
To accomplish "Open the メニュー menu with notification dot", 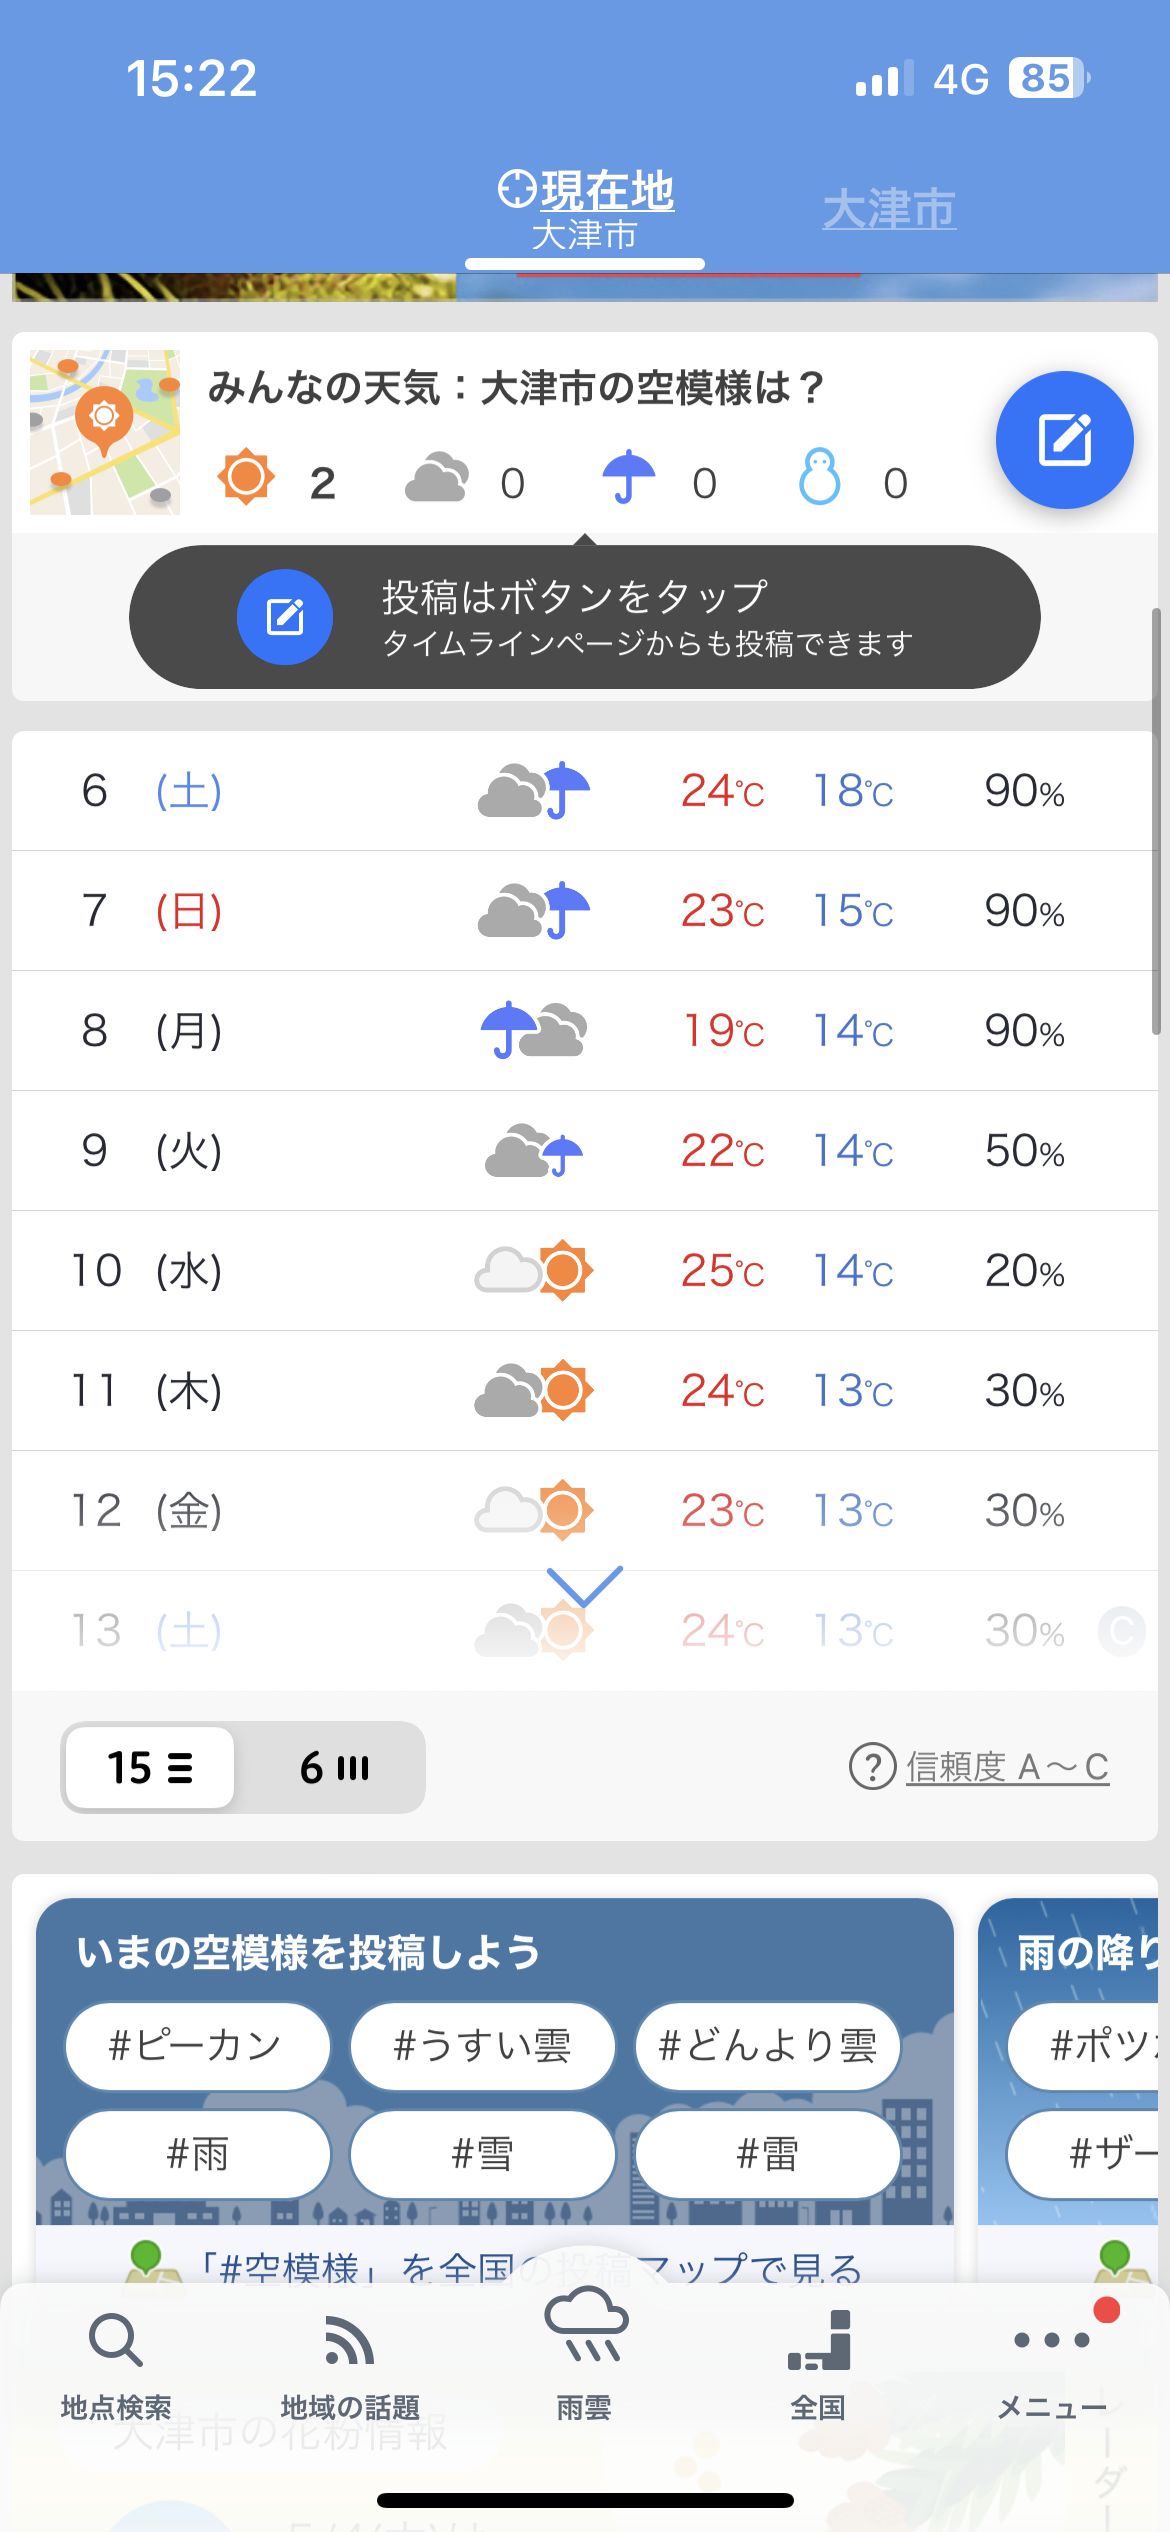I will 1052,2364.
